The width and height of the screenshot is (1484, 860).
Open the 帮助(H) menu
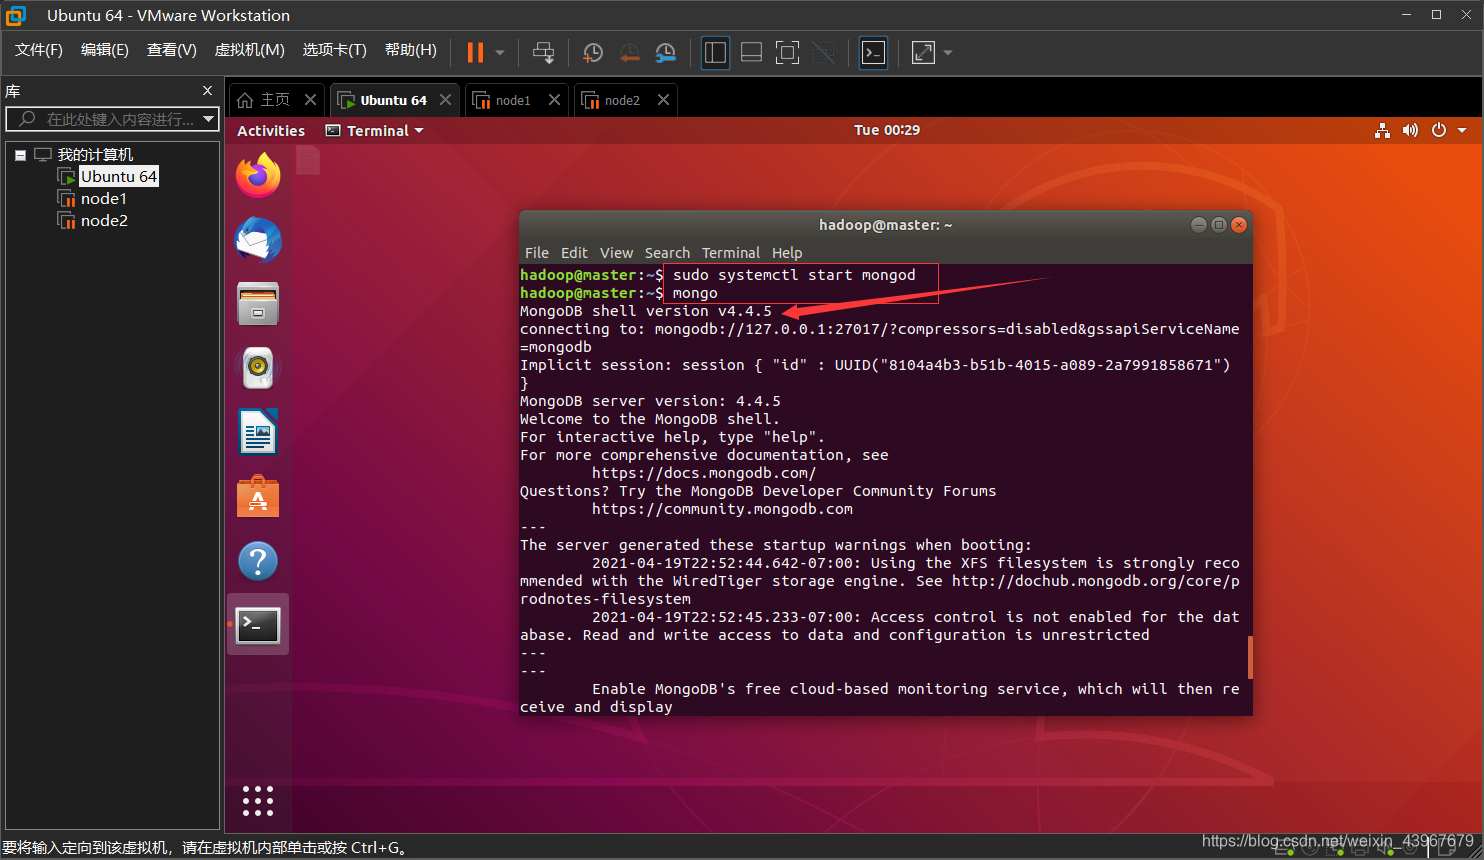tap(411, 50)
